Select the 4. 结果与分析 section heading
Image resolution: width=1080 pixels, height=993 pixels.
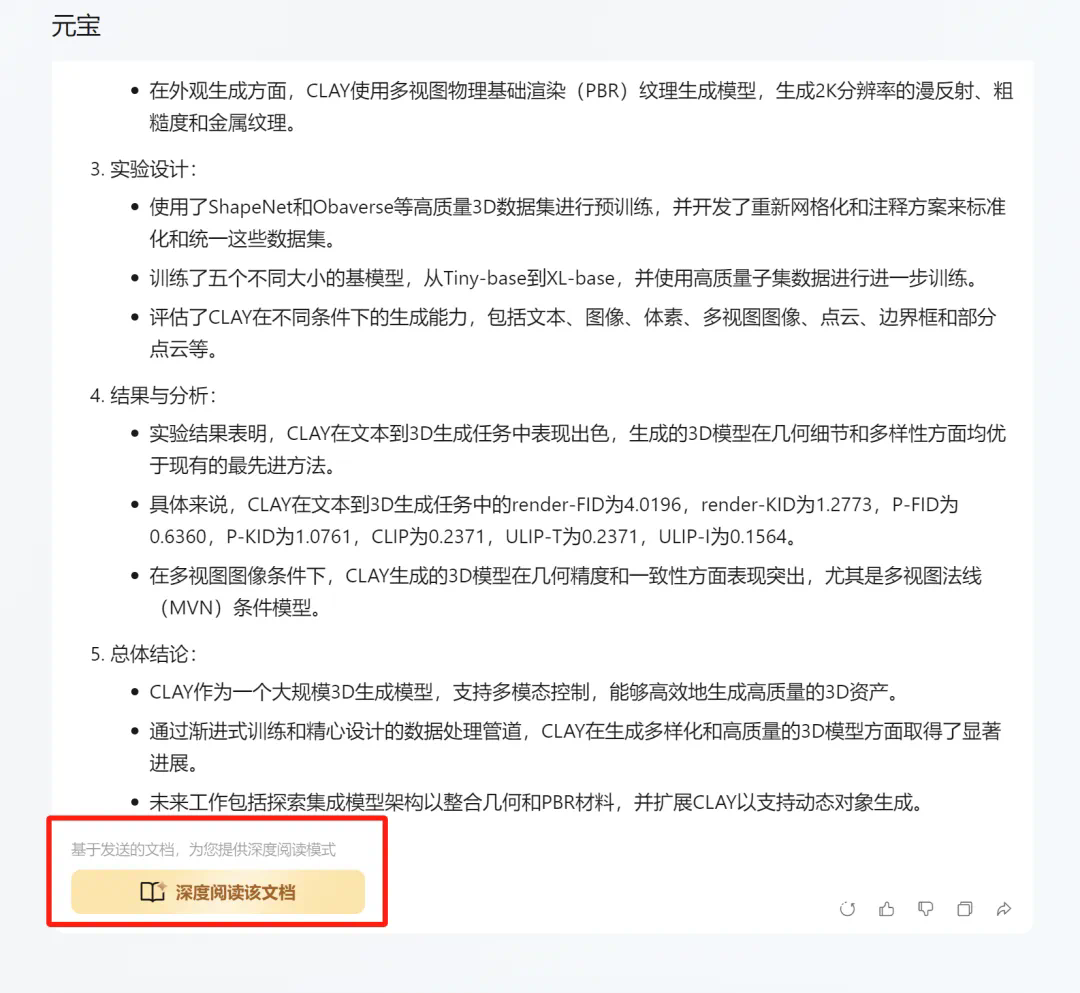[153, 395]
